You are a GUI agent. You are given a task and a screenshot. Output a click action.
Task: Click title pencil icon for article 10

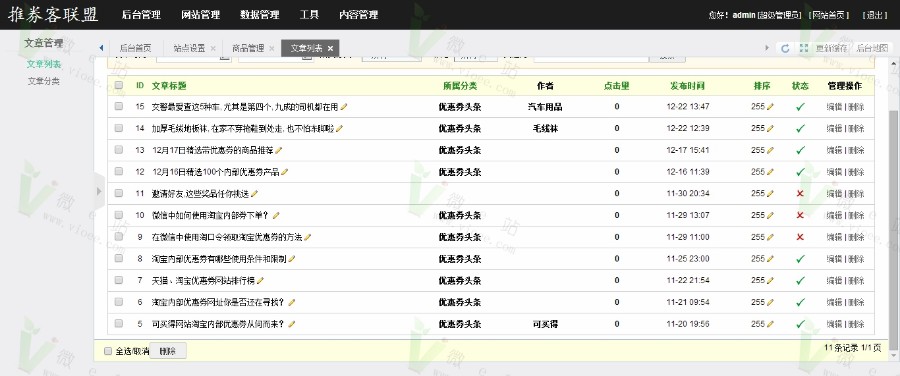[x=276, y=215]
